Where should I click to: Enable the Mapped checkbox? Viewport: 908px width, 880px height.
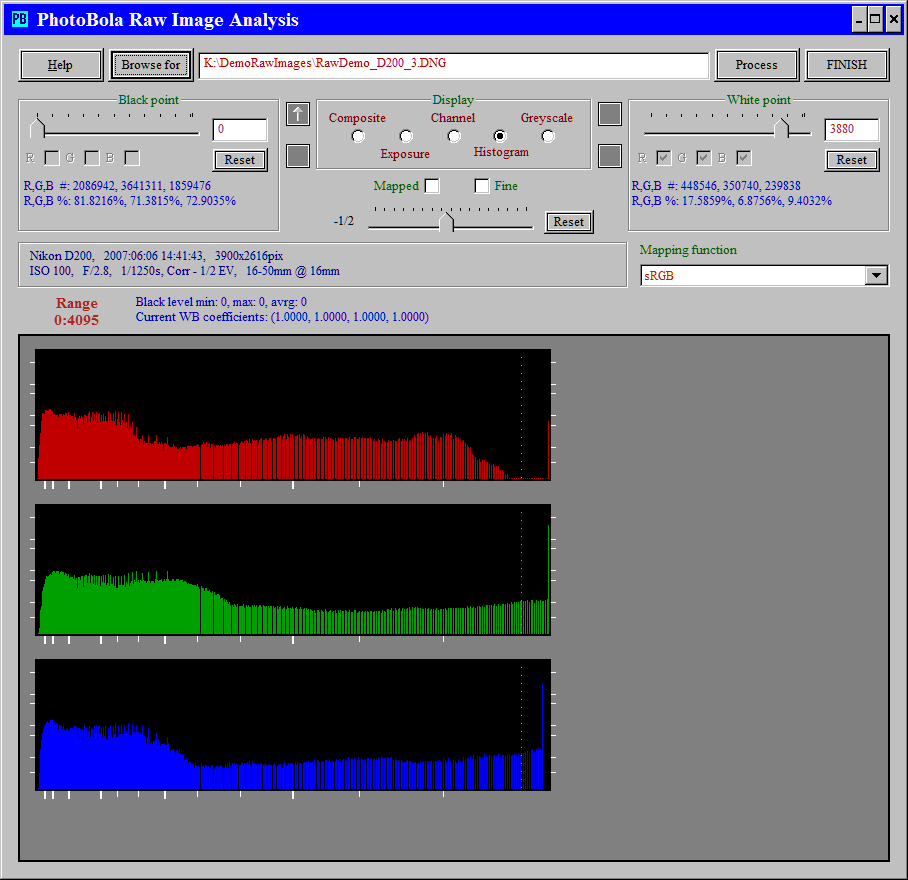432,186
